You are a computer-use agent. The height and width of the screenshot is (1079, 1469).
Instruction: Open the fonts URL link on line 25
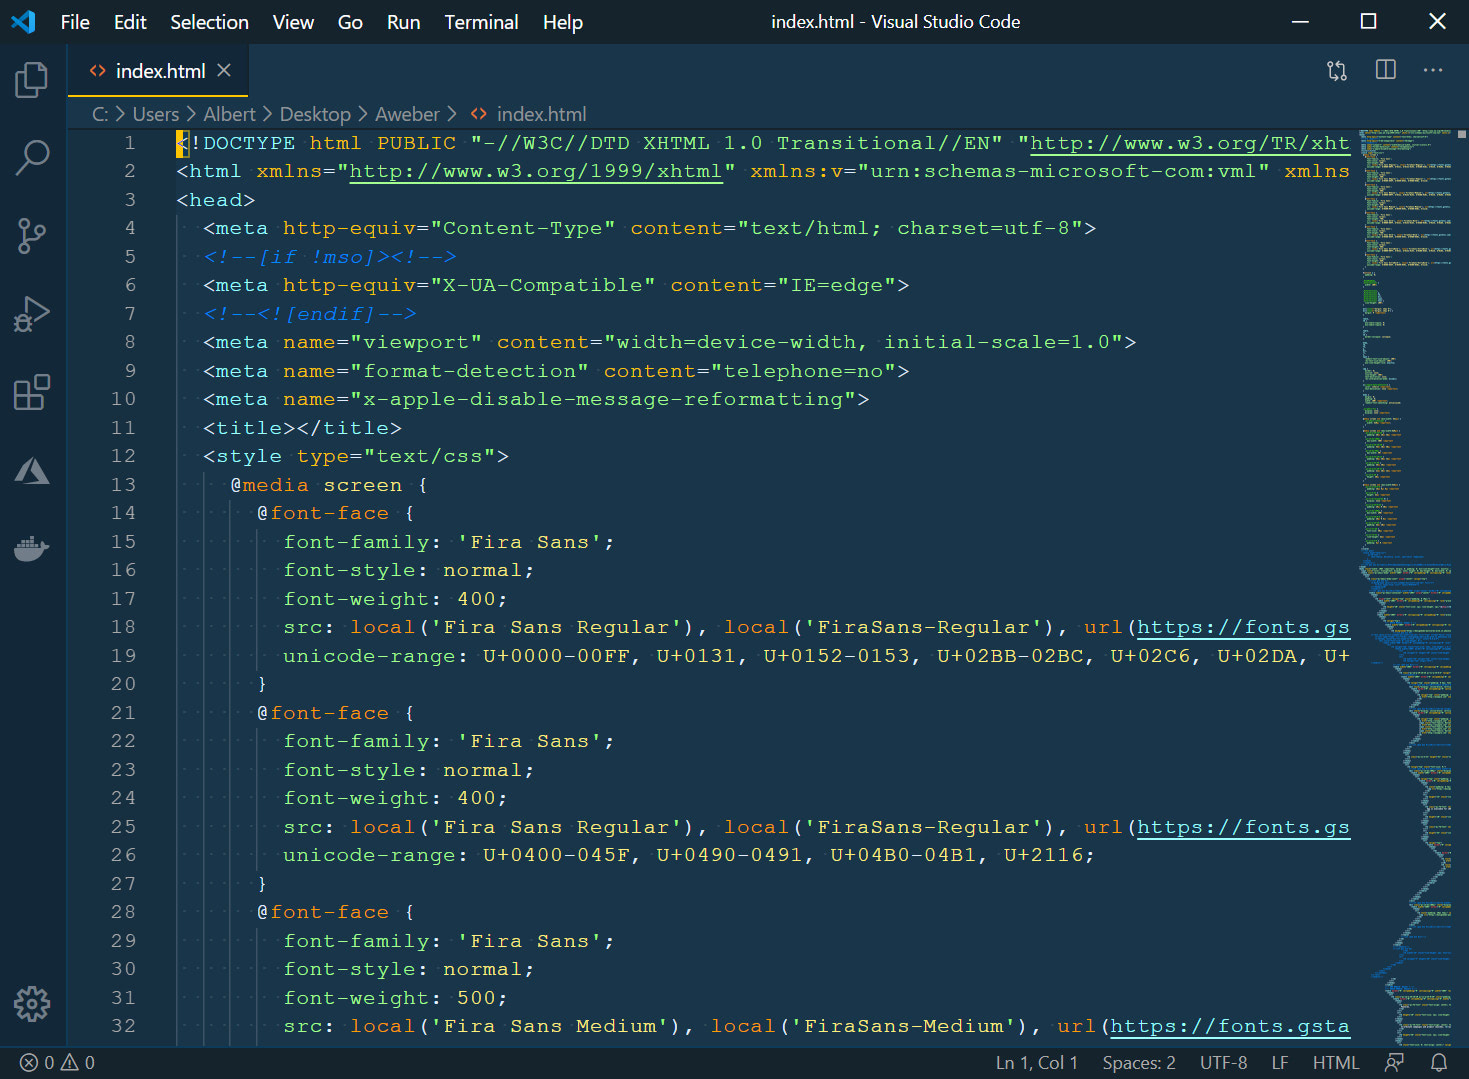pyautogui.click(x=1243, y=827)
